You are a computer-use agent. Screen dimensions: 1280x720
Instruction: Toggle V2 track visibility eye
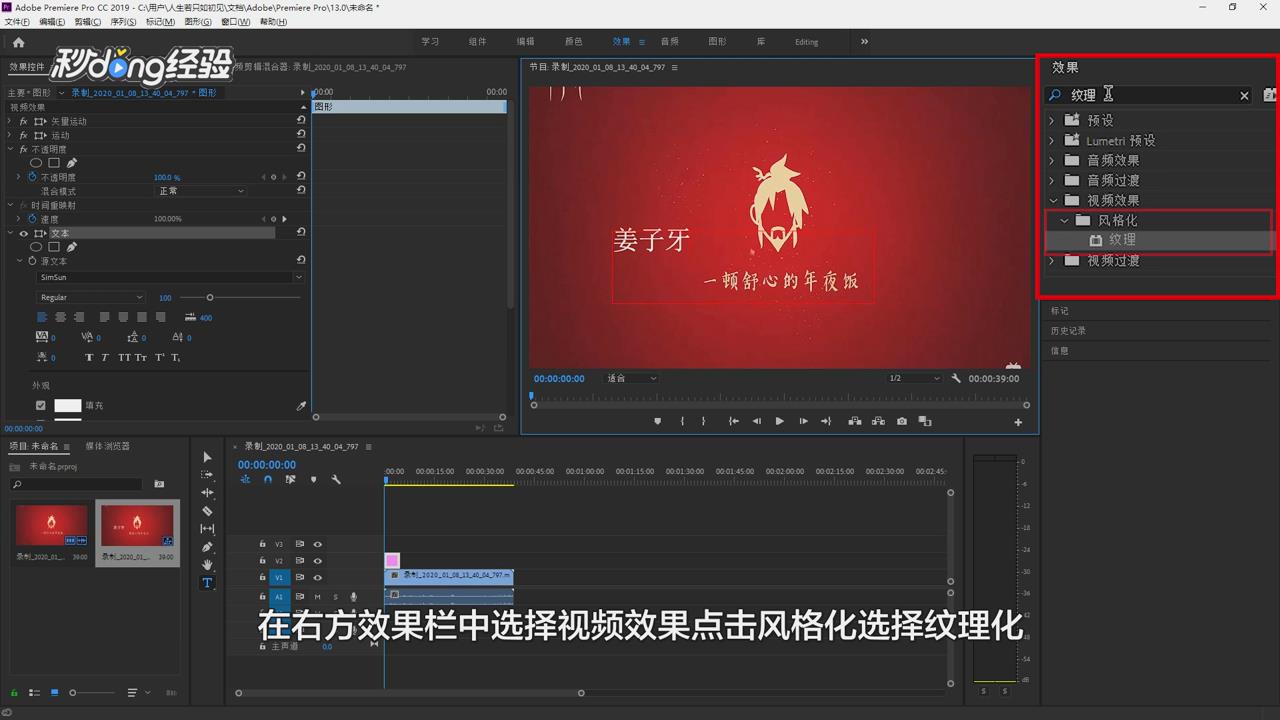point(317,561)
